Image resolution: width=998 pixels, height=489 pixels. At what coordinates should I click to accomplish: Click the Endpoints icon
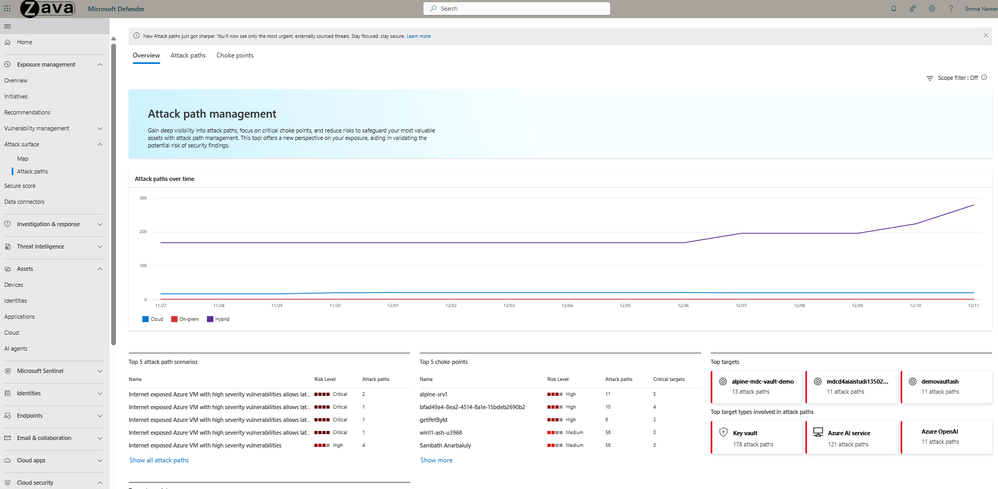click(x=8, y=416)
